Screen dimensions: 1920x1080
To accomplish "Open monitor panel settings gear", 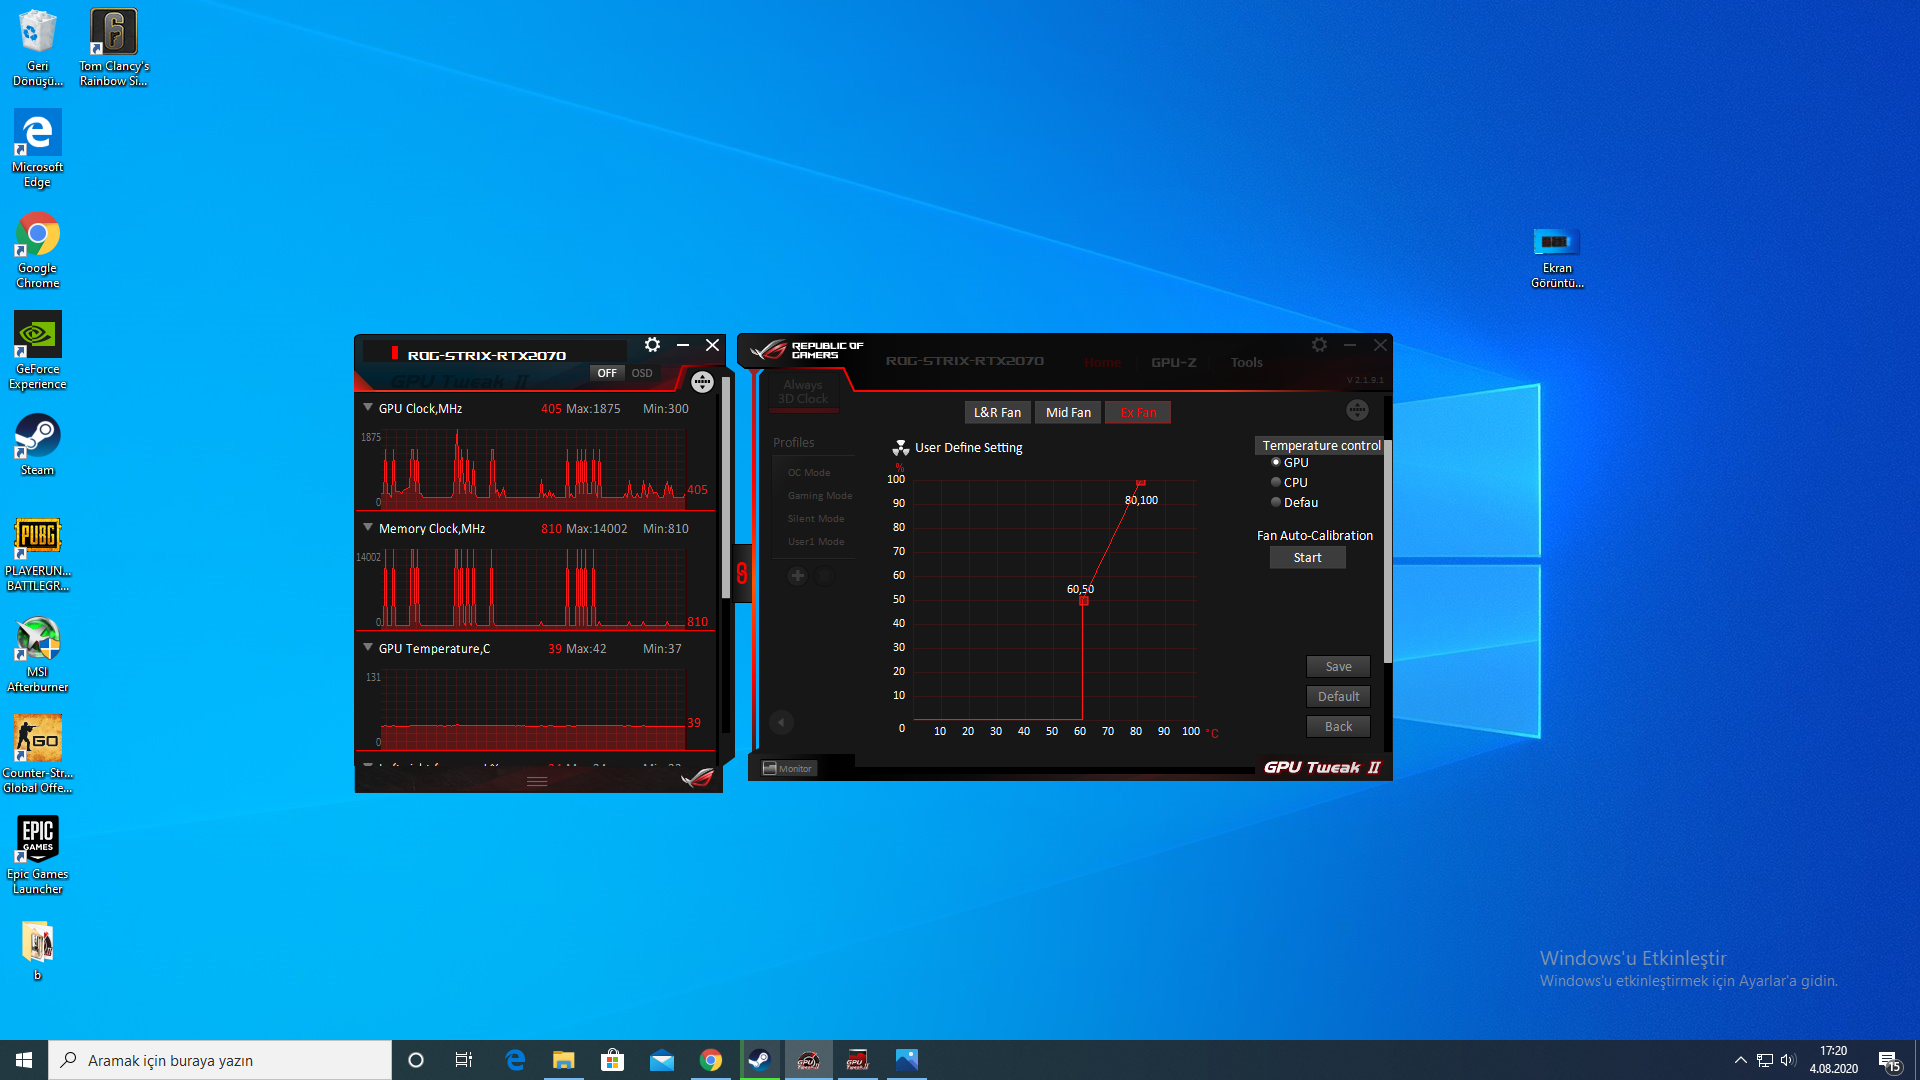I will coord(652,345).
